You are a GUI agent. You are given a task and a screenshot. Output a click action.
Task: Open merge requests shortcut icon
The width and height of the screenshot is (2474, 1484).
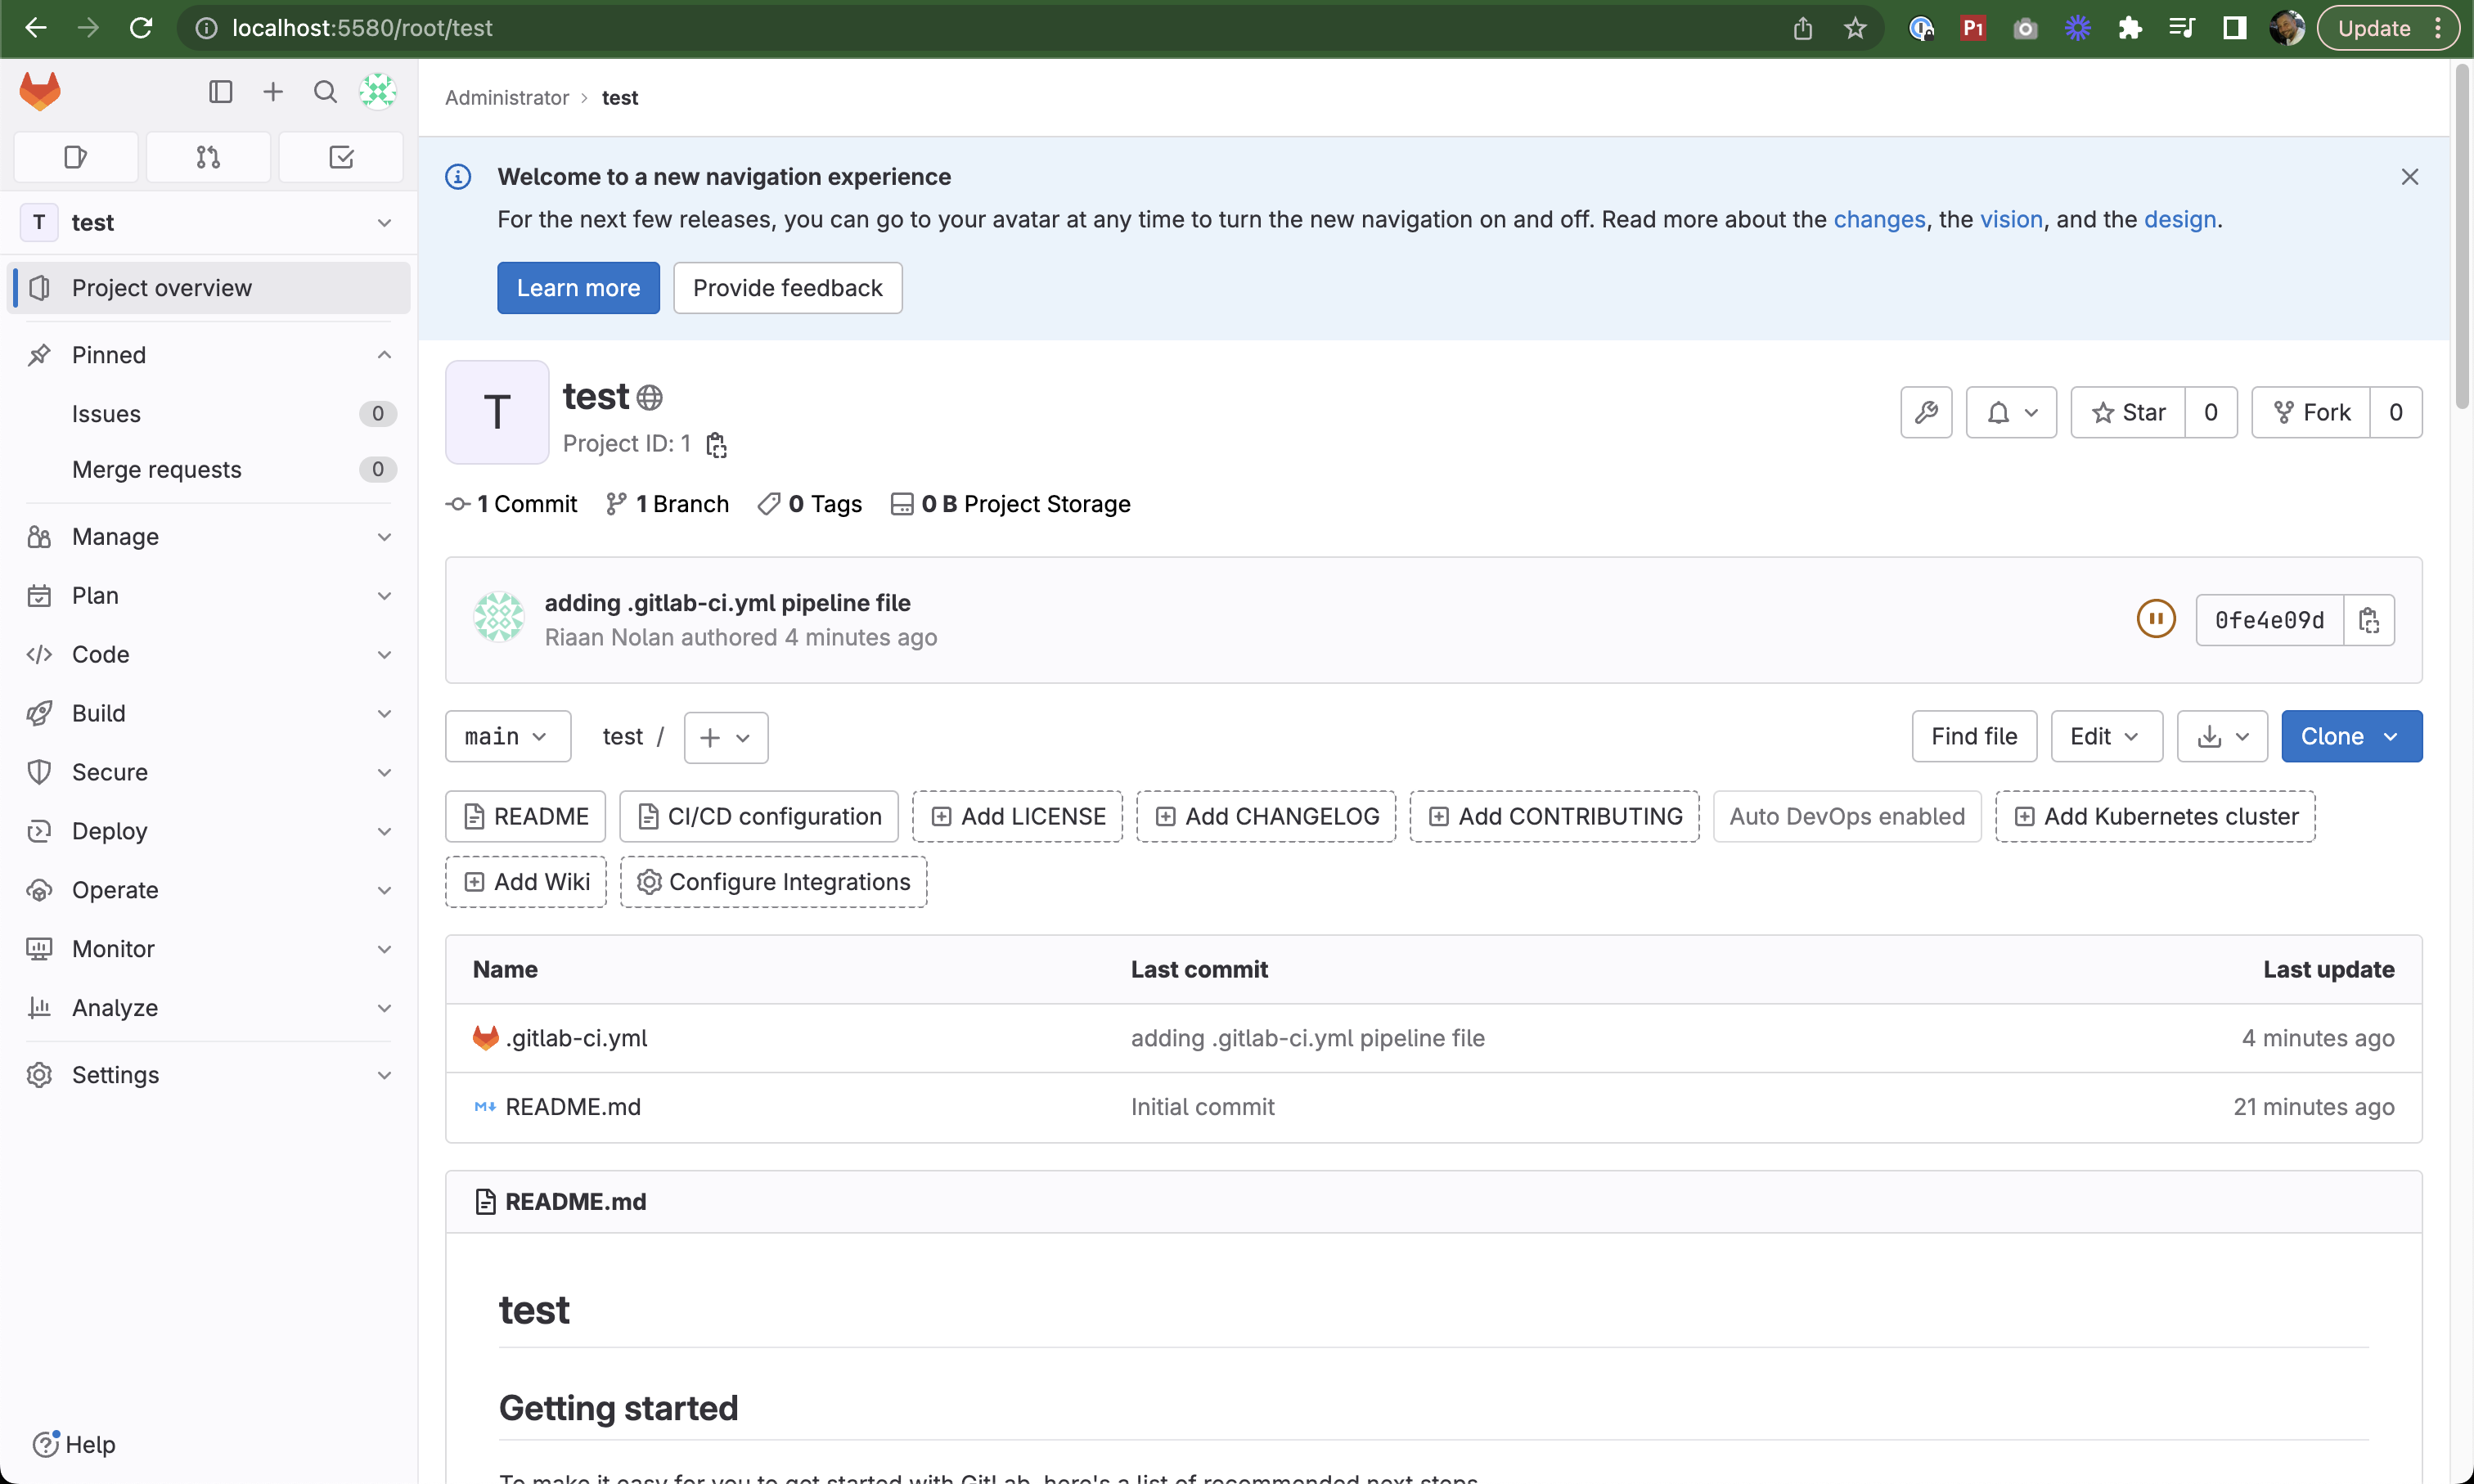(x=208, y=157)
